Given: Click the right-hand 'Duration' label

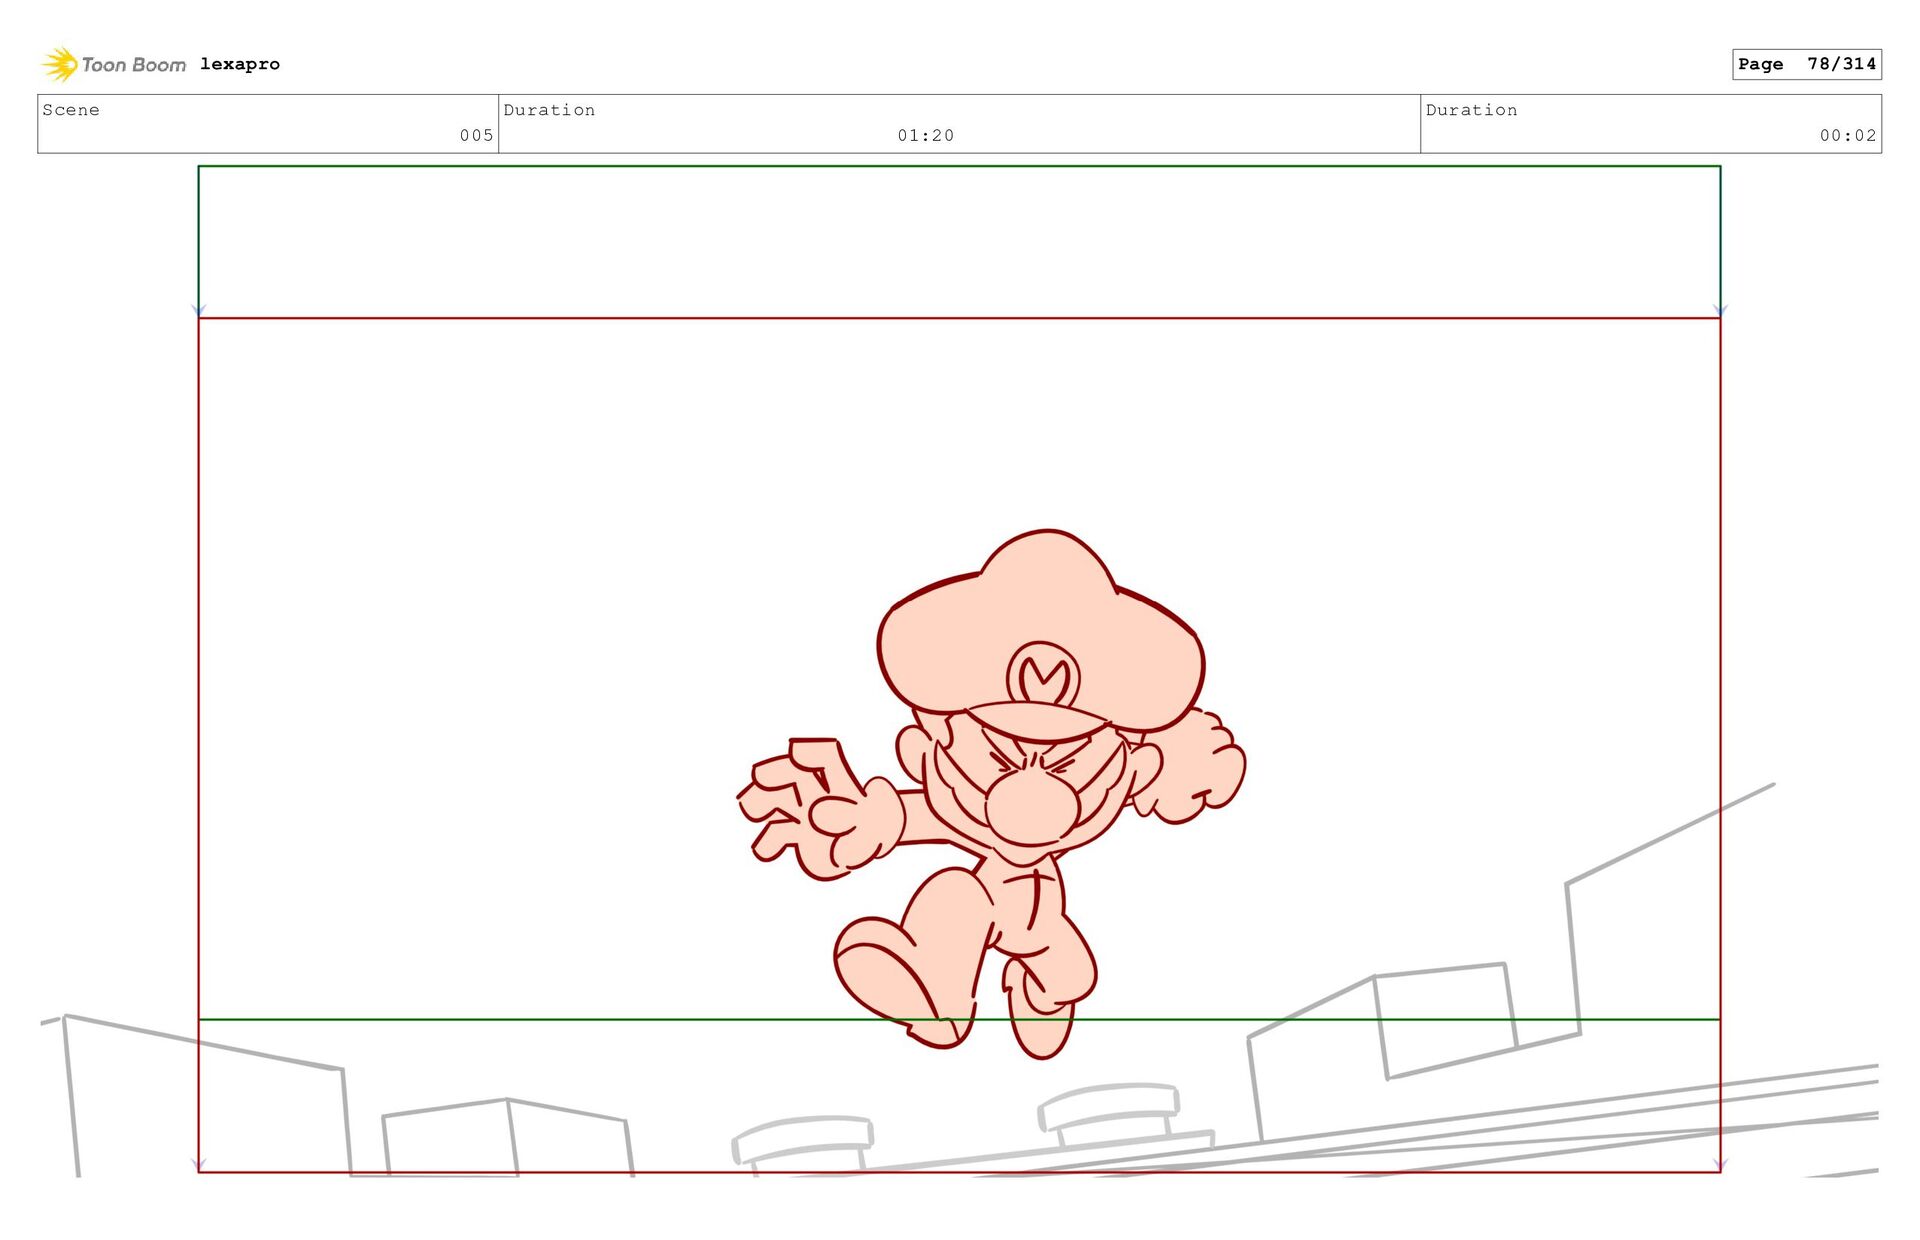Looking at the screenshot, I should coord(1471,110).
